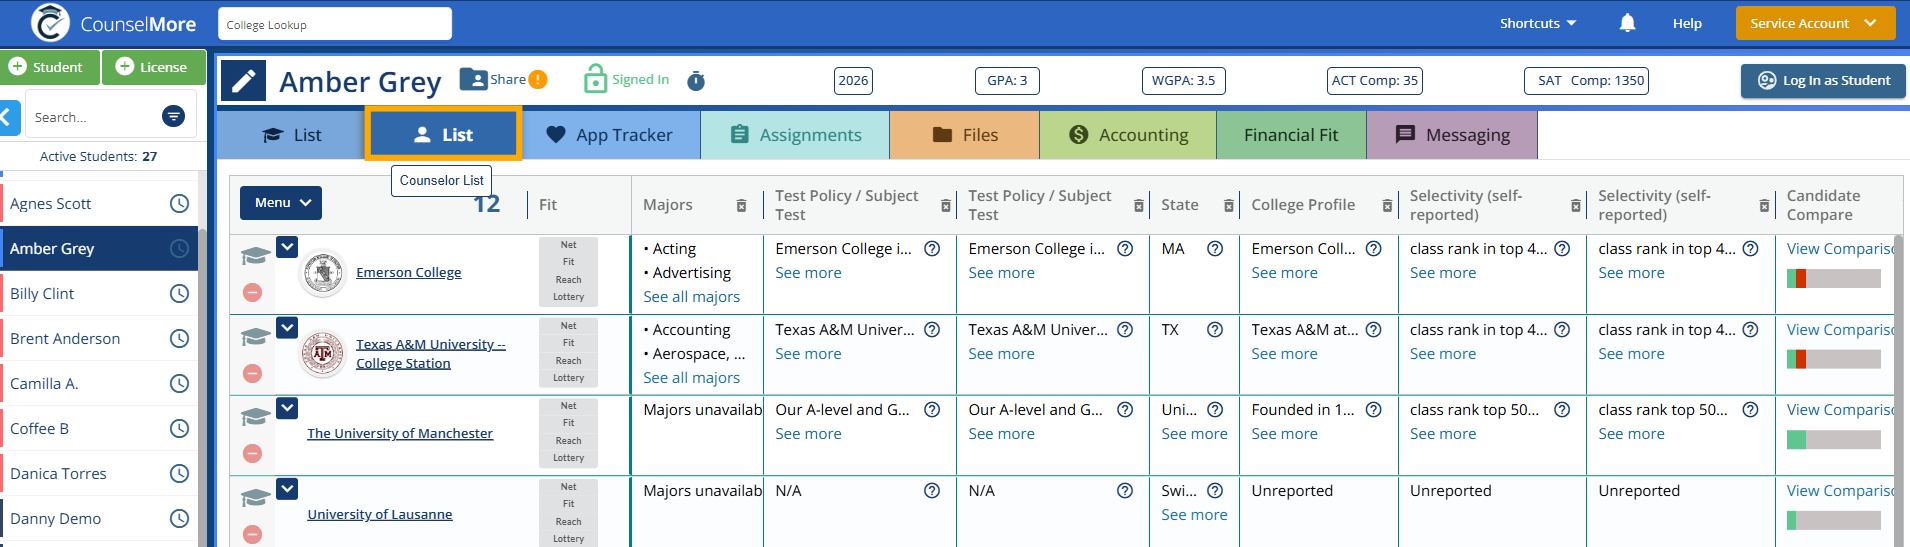
Task: Click the Student add button
Action: point(50,67)
